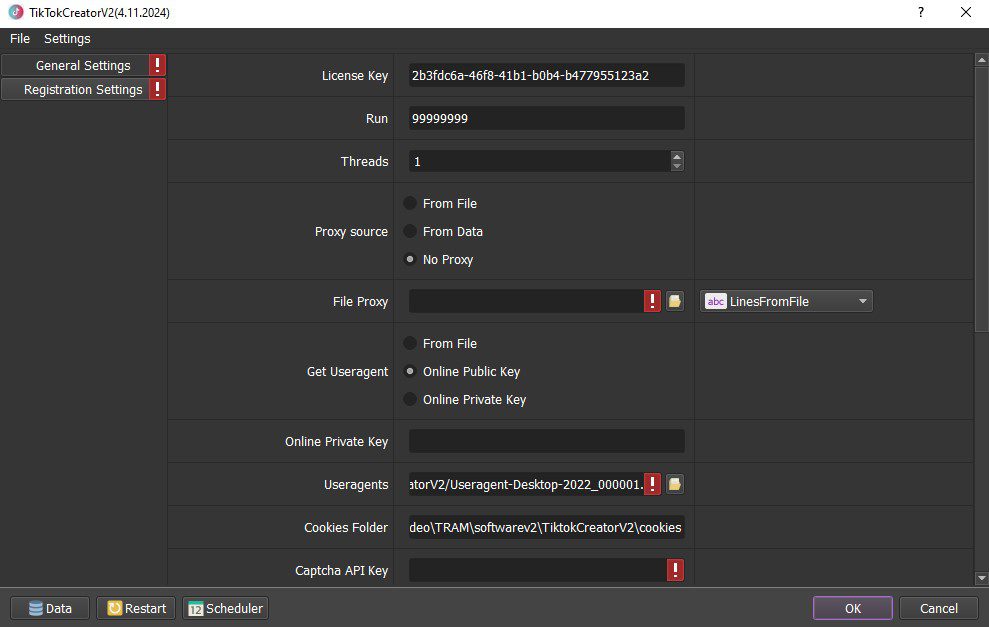Viewport: 989px width, 627px height.
Task: Click the vertical scrollbar thumb
Action: click(981, 199)
